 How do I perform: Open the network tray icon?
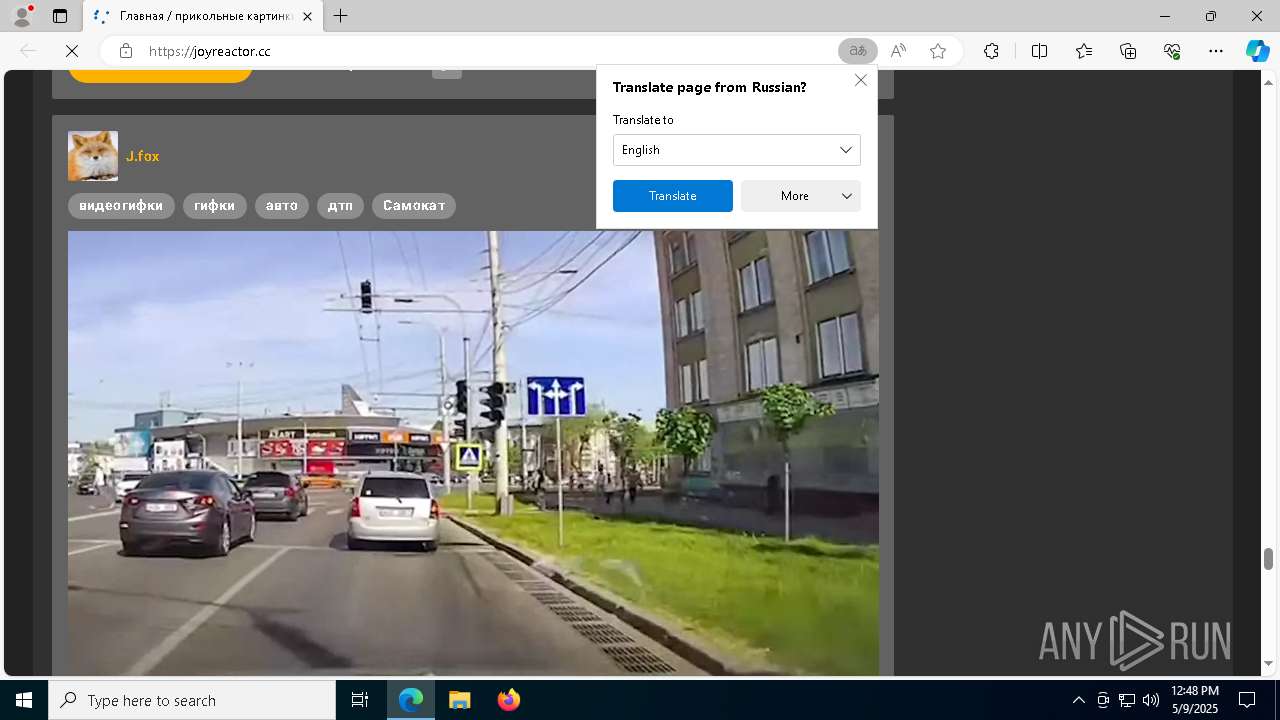[1127, 700]
